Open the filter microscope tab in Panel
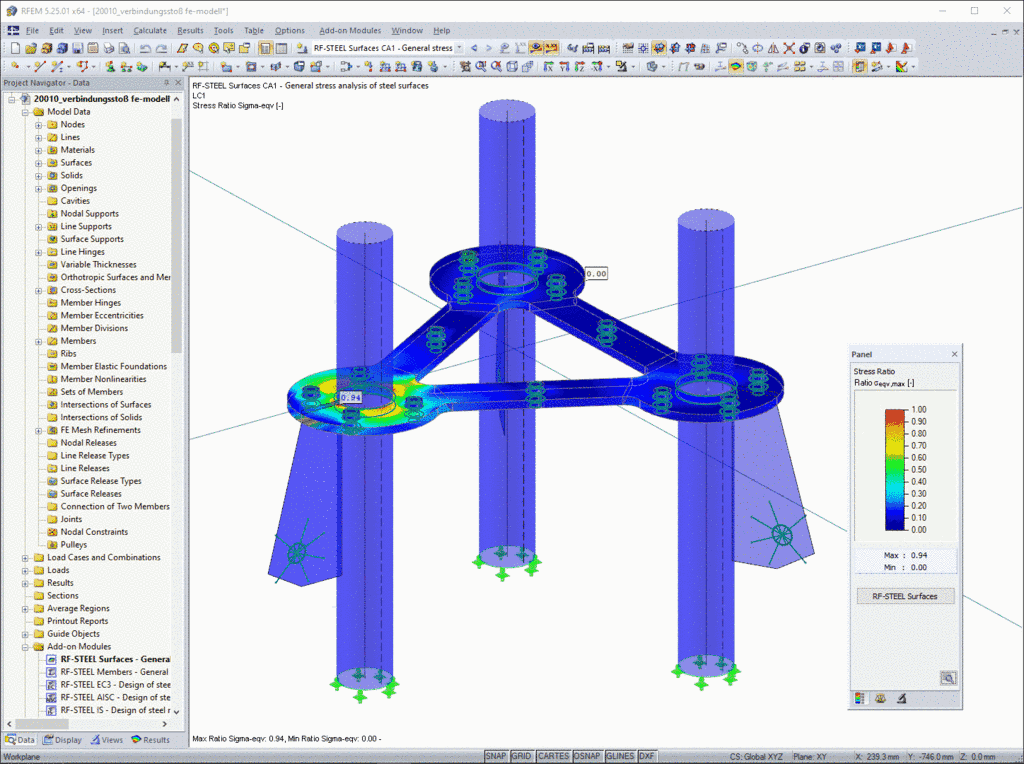1024x764 pixels. point(901,699)
